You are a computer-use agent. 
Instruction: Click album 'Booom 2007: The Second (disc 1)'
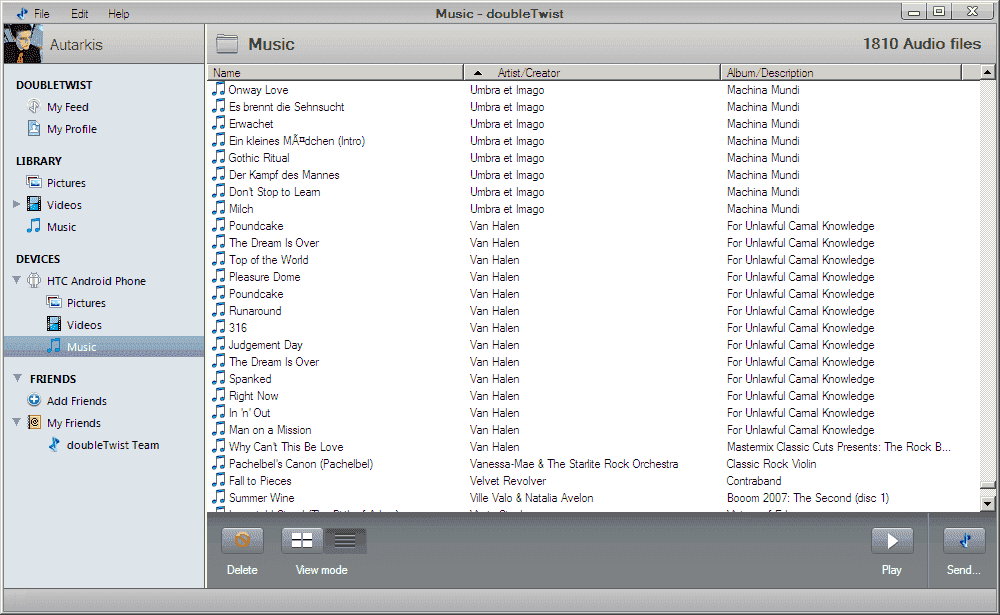point(807,498)
